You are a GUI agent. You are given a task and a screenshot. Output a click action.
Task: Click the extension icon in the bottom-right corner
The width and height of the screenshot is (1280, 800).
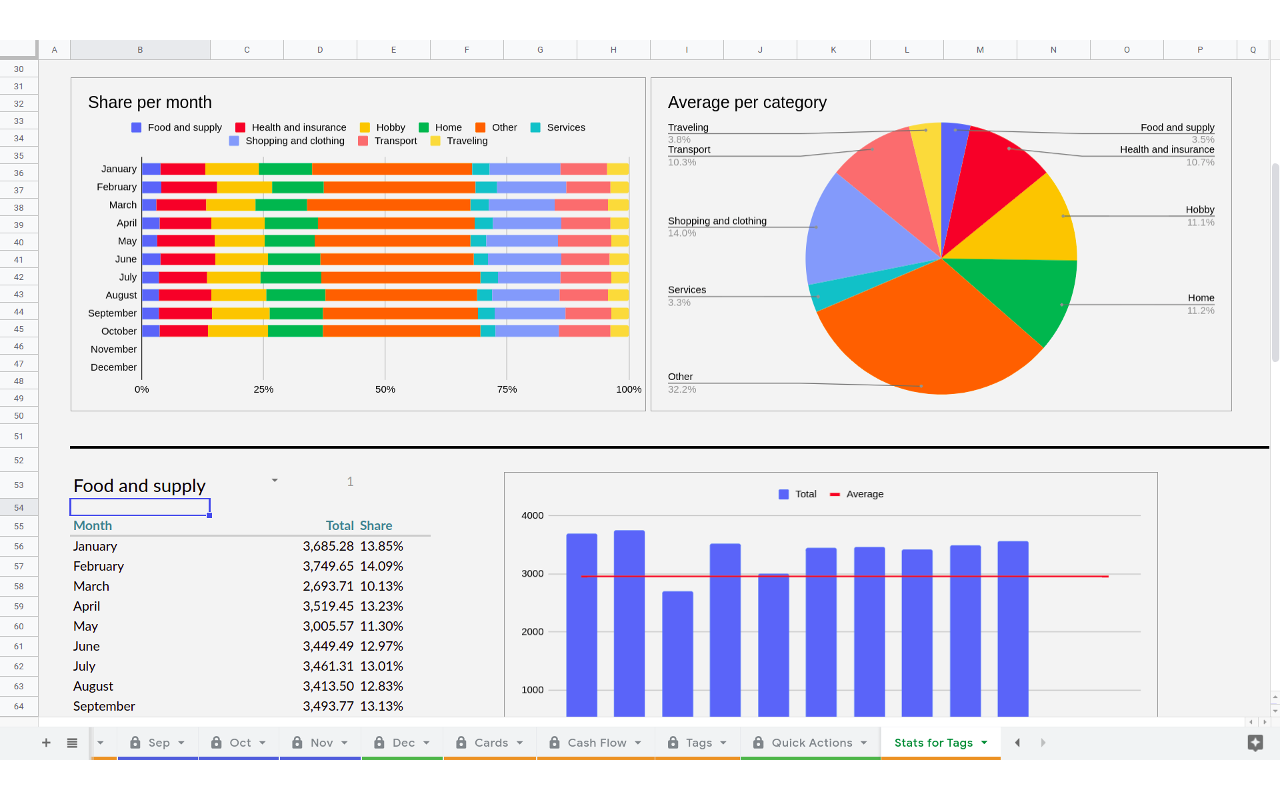click(1254, 742)
